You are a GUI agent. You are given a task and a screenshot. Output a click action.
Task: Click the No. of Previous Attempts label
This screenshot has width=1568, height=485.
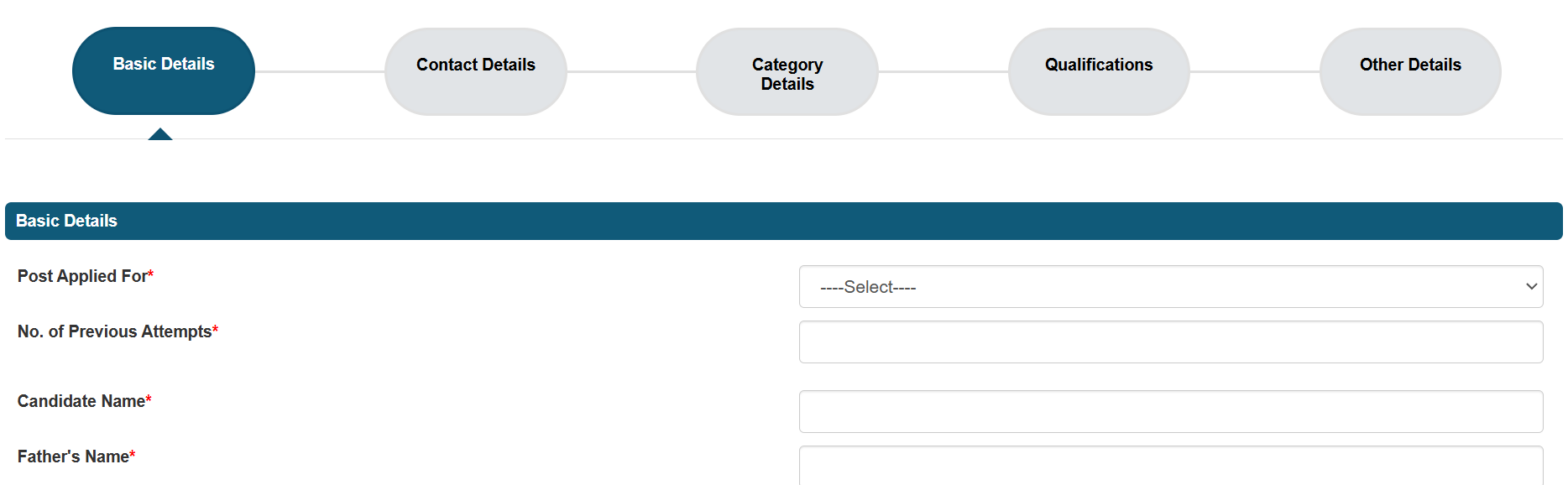pyautogui.click(x=114, y=331)
